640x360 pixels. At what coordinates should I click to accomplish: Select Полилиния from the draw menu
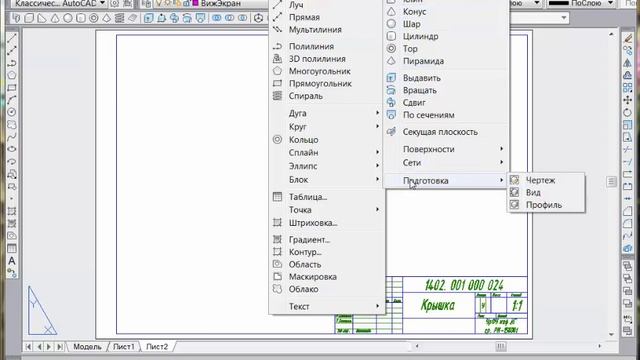327,47
